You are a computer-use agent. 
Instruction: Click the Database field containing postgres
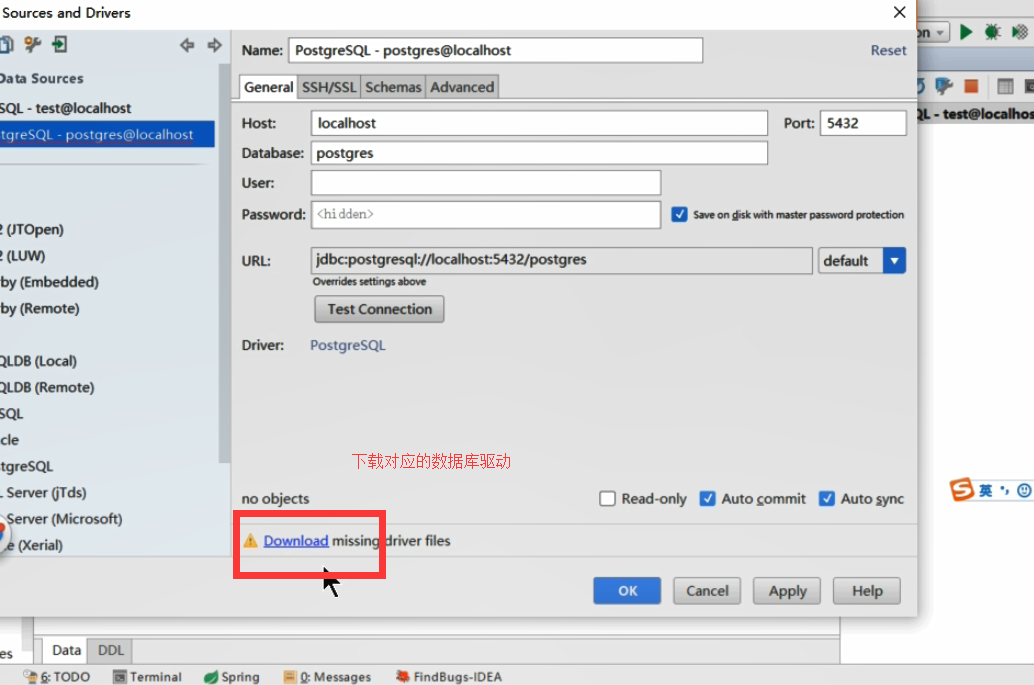pos(539,153)
